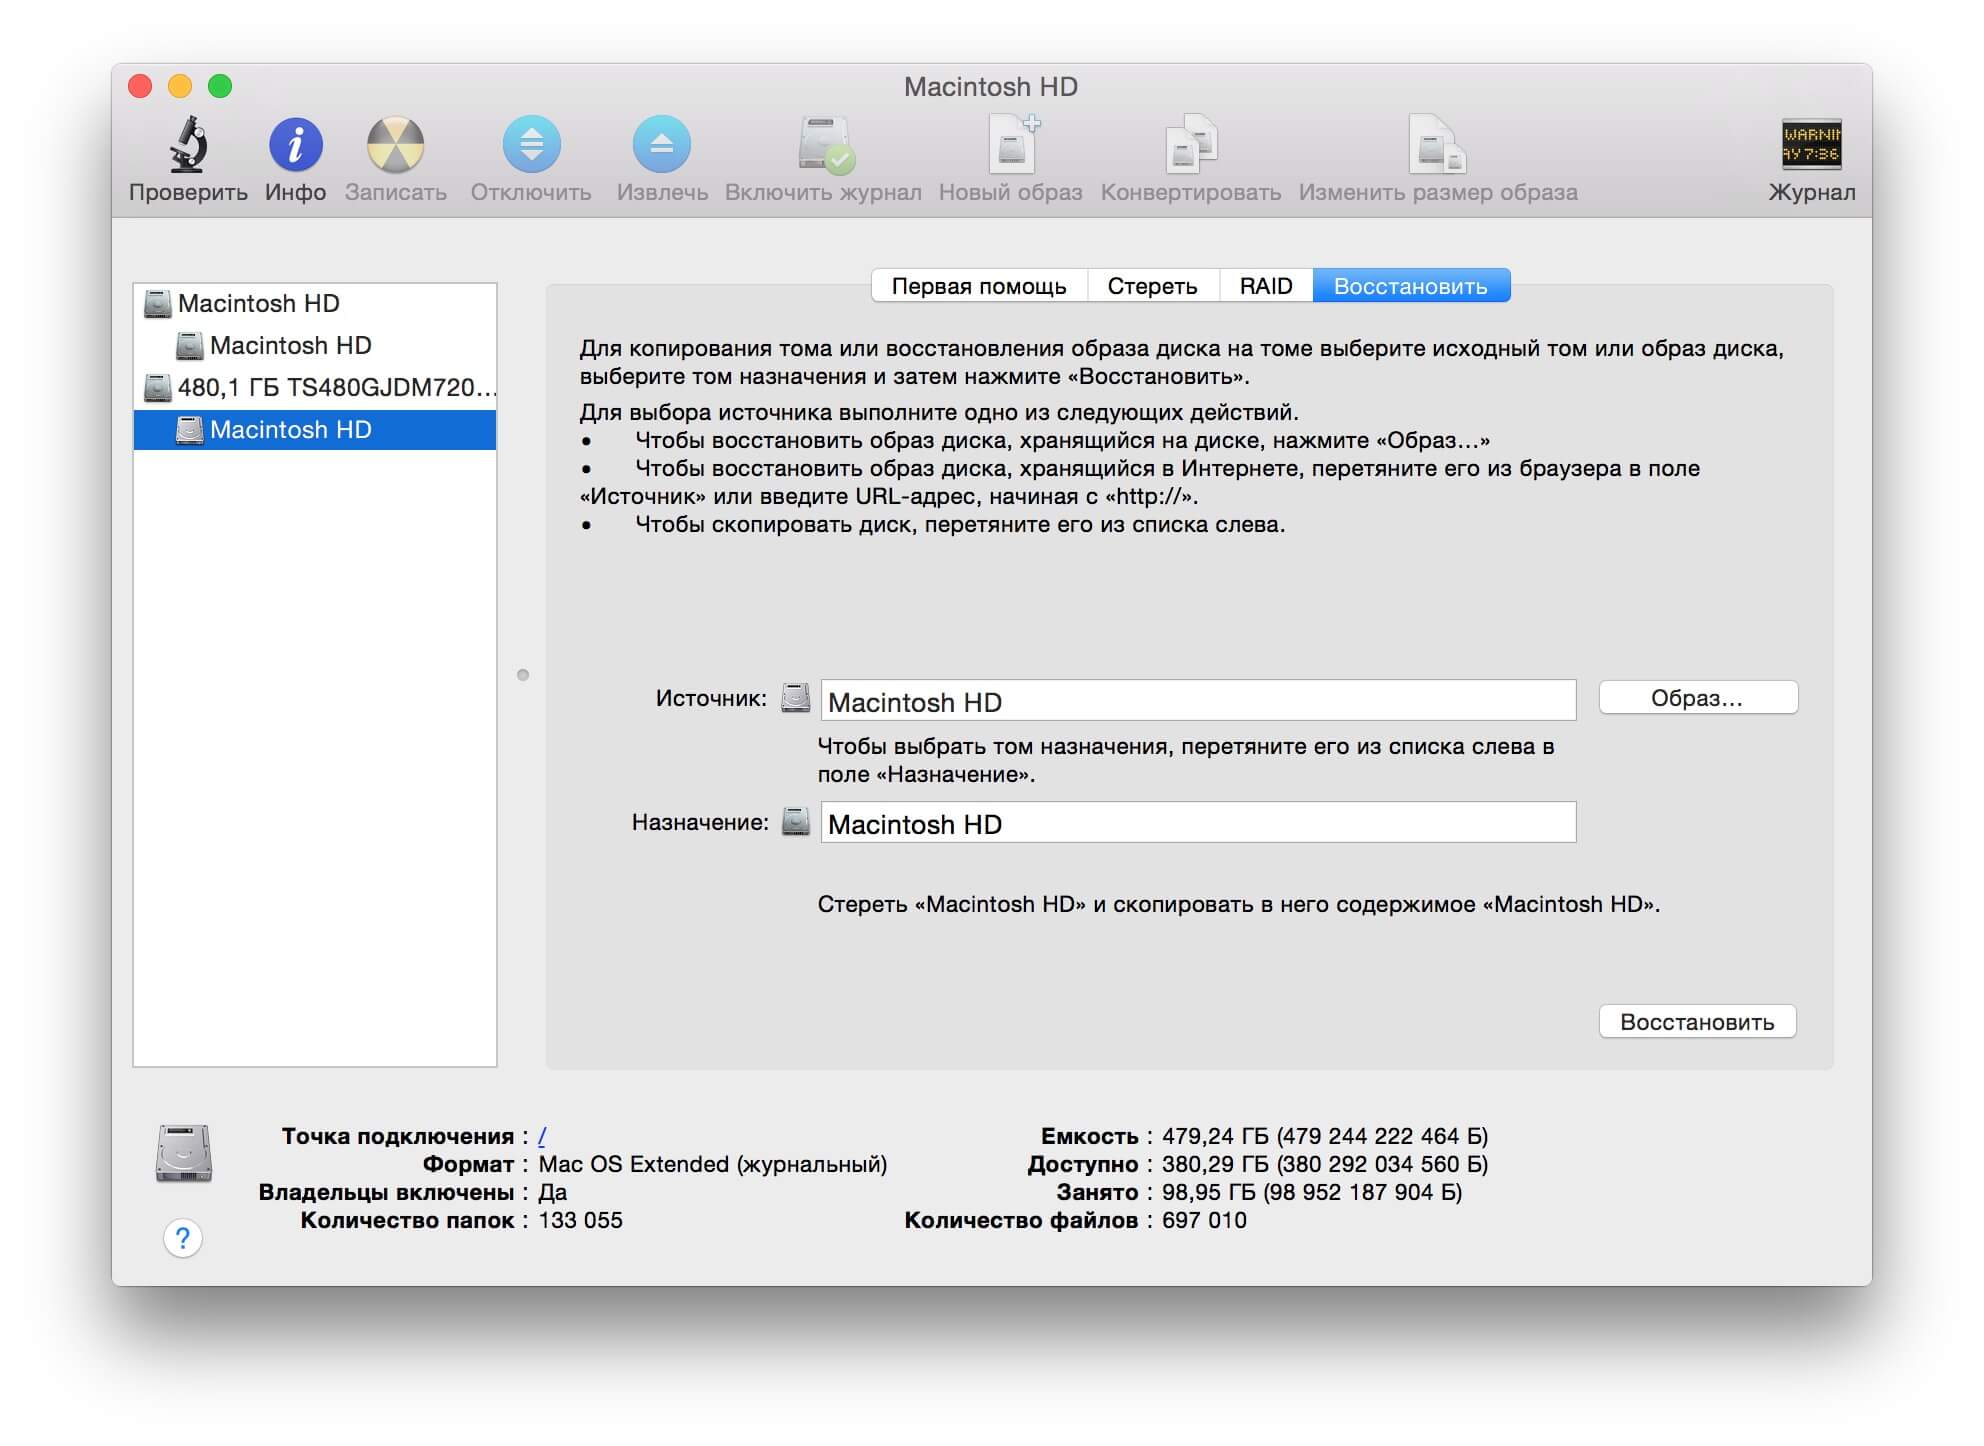
Task: Click the Проверить microscope icon
Action: [188, 145]
